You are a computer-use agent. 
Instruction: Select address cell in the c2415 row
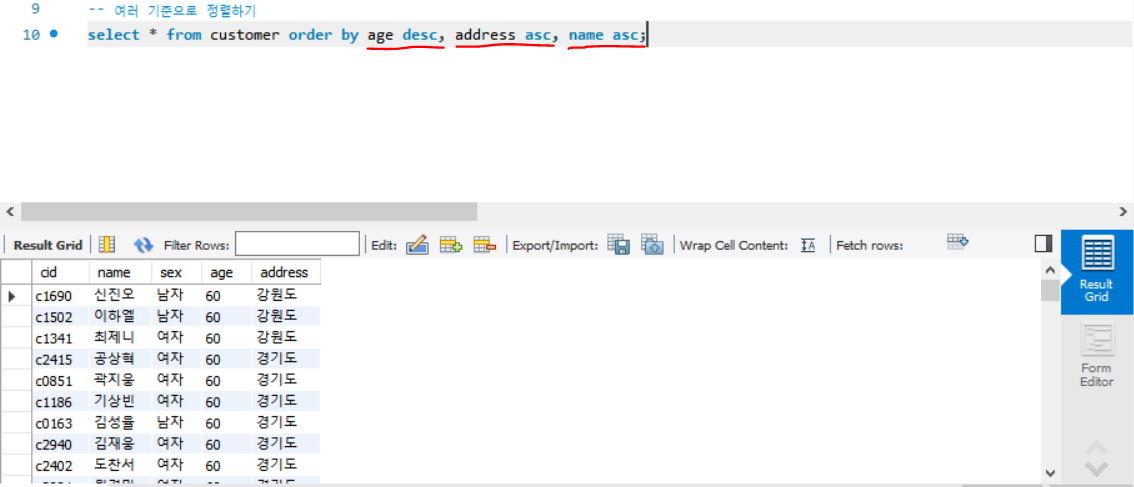(286, 359)
